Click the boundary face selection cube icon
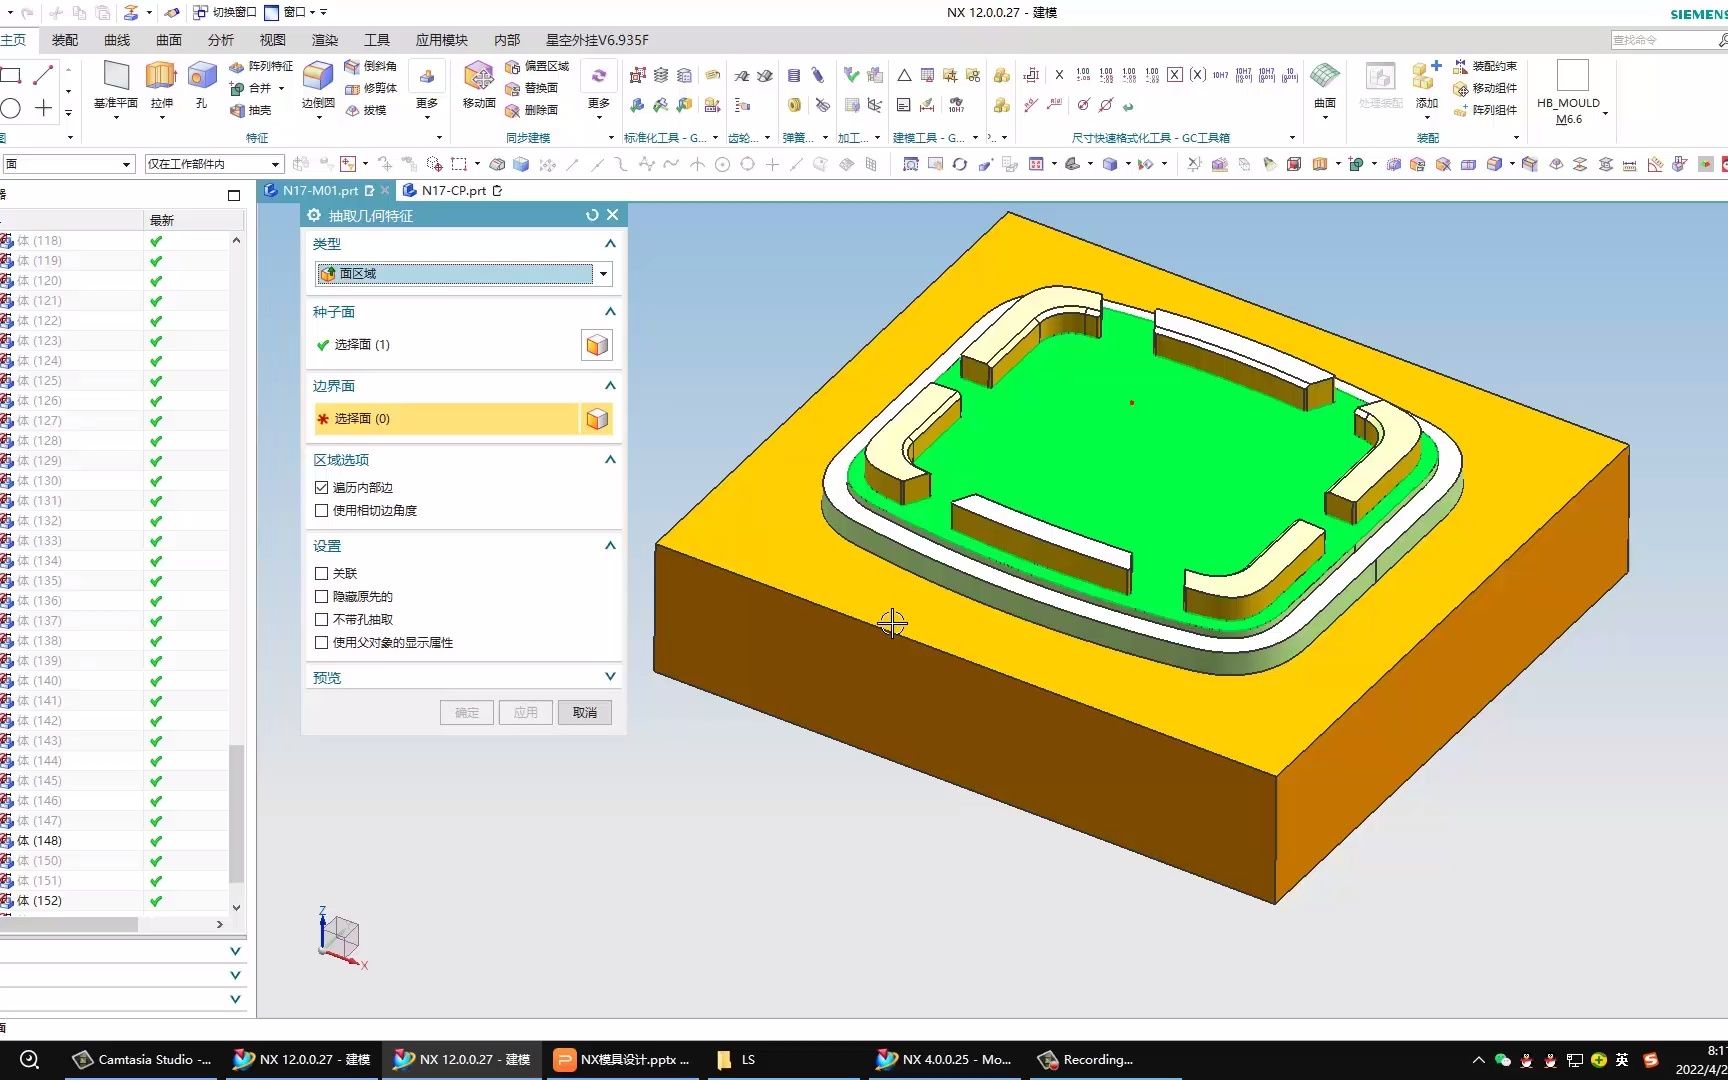 (x=597, y=419)
